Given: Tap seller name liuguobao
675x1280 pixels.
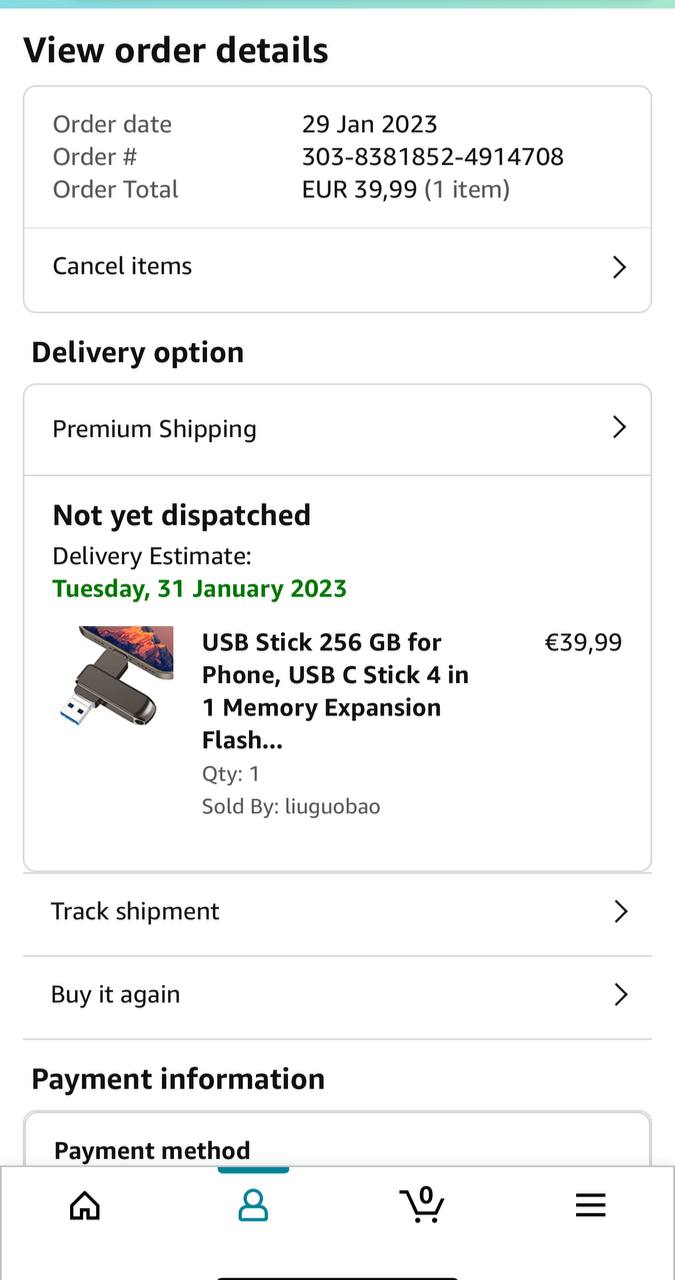Looking at the screenshot, I should pos(332,806).
